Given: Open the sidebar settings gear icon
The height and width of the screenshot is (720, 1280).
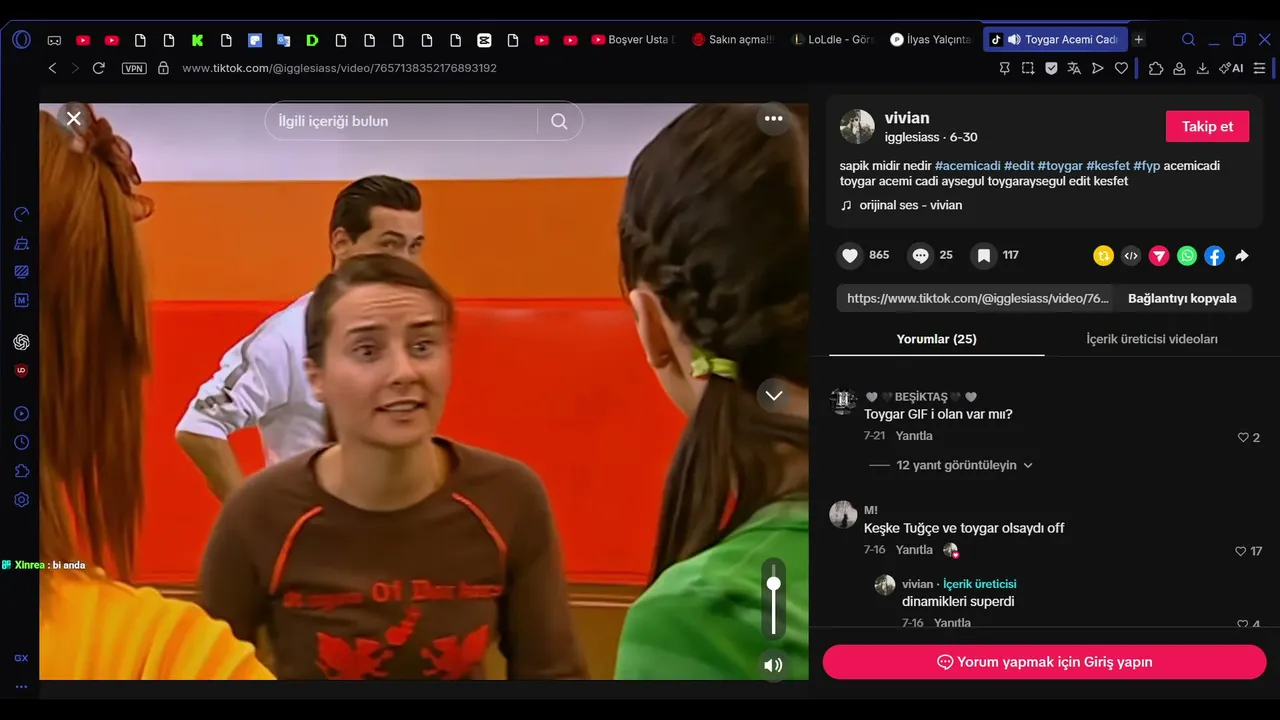Looking at the screenshot, I should pyautogui.click(x=21, y=500).
